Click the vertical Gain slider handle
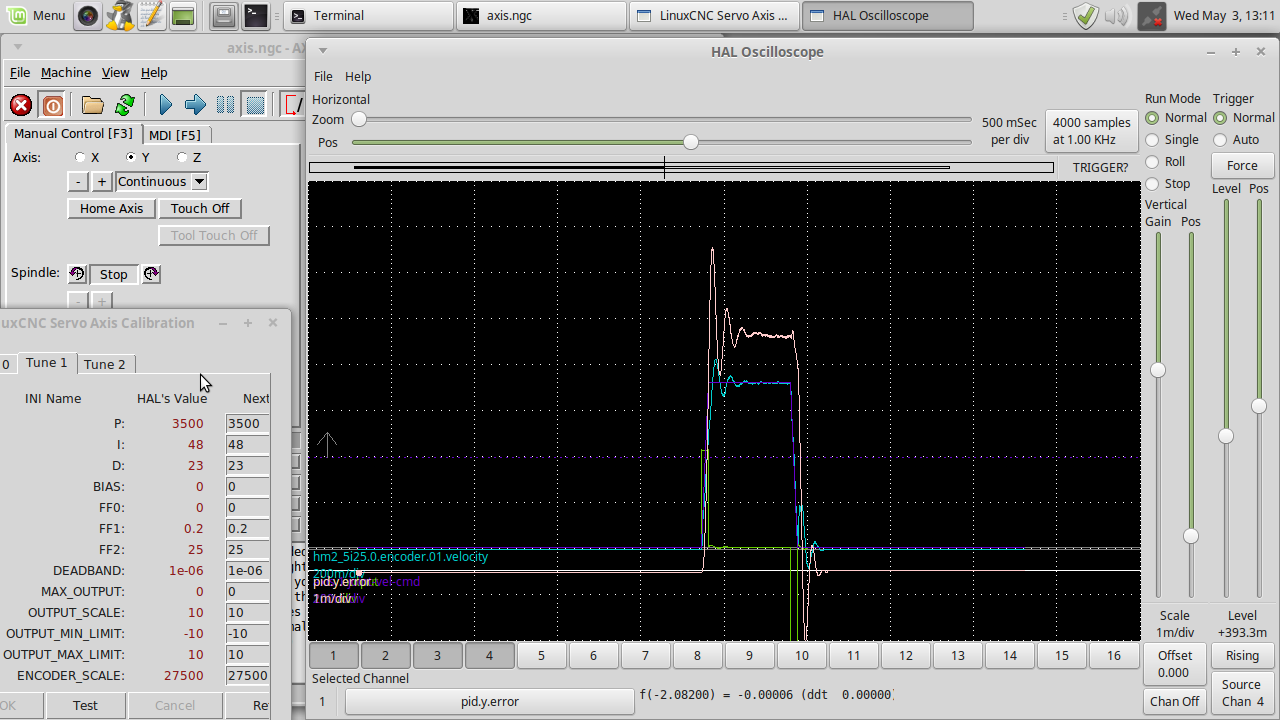 (1158, 370)
